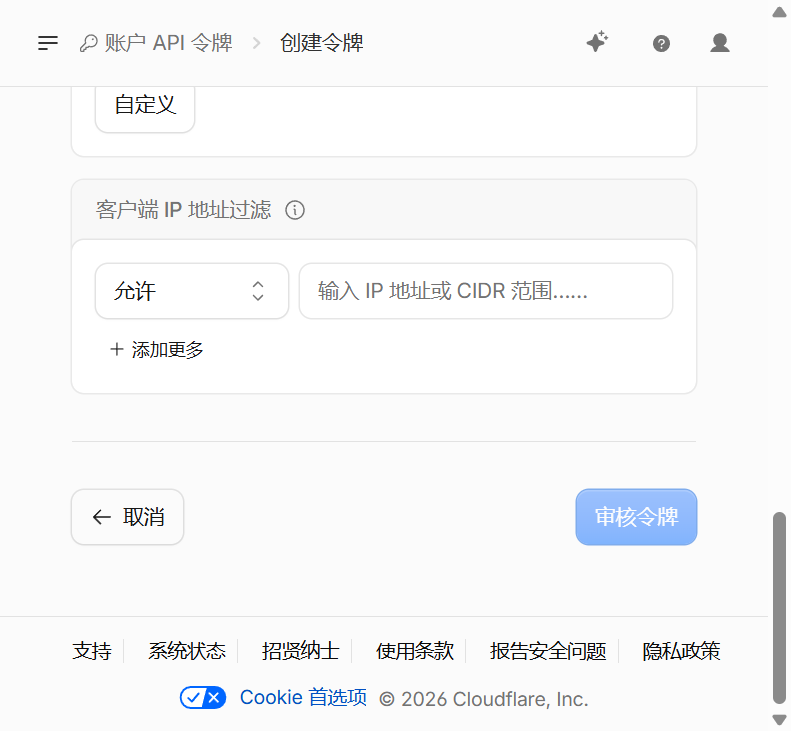This screenshot has height=731, width=791.
Task: Open the hamburger navigation menu
Action: (x=48, y=43)
